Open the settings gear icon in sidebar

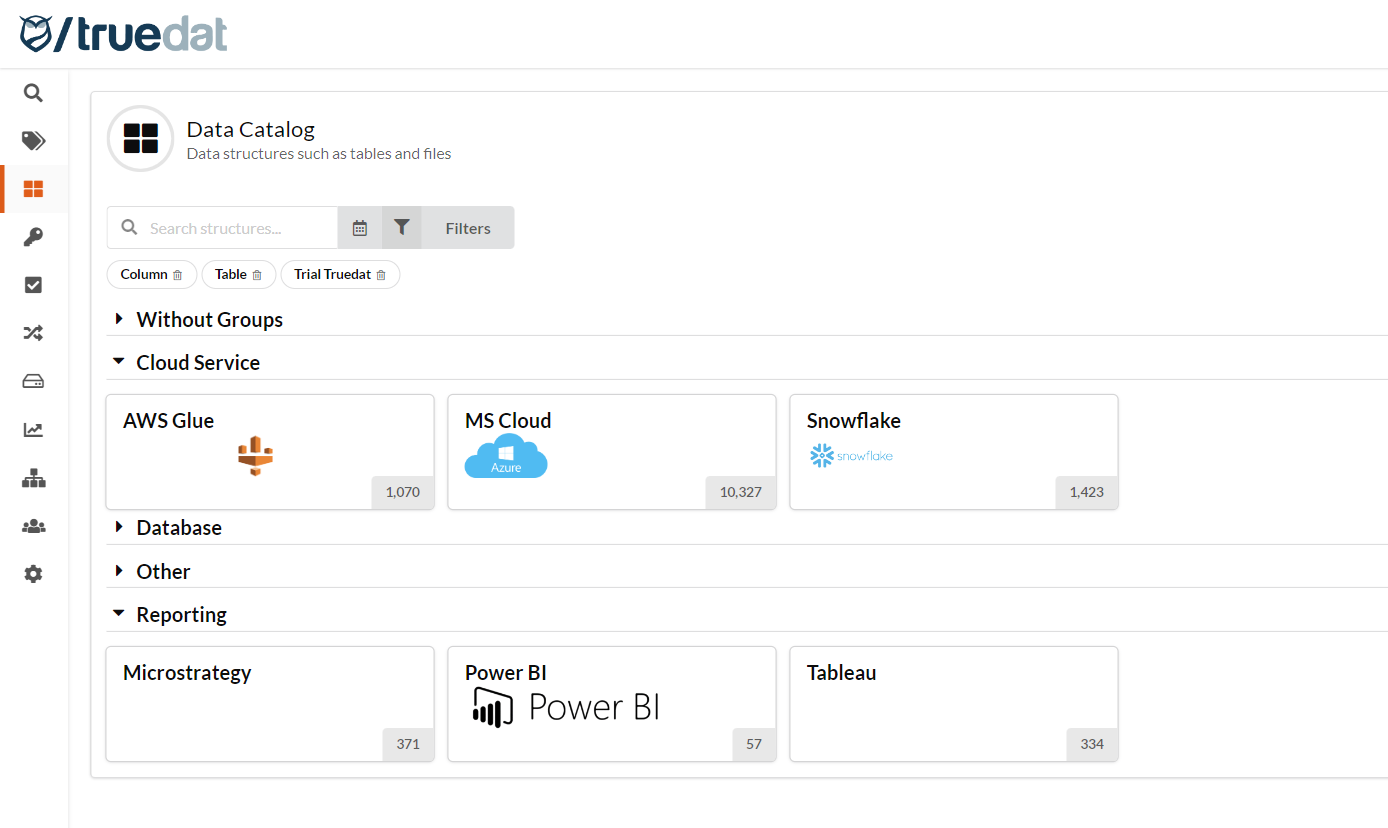click(x=33, y=574)
